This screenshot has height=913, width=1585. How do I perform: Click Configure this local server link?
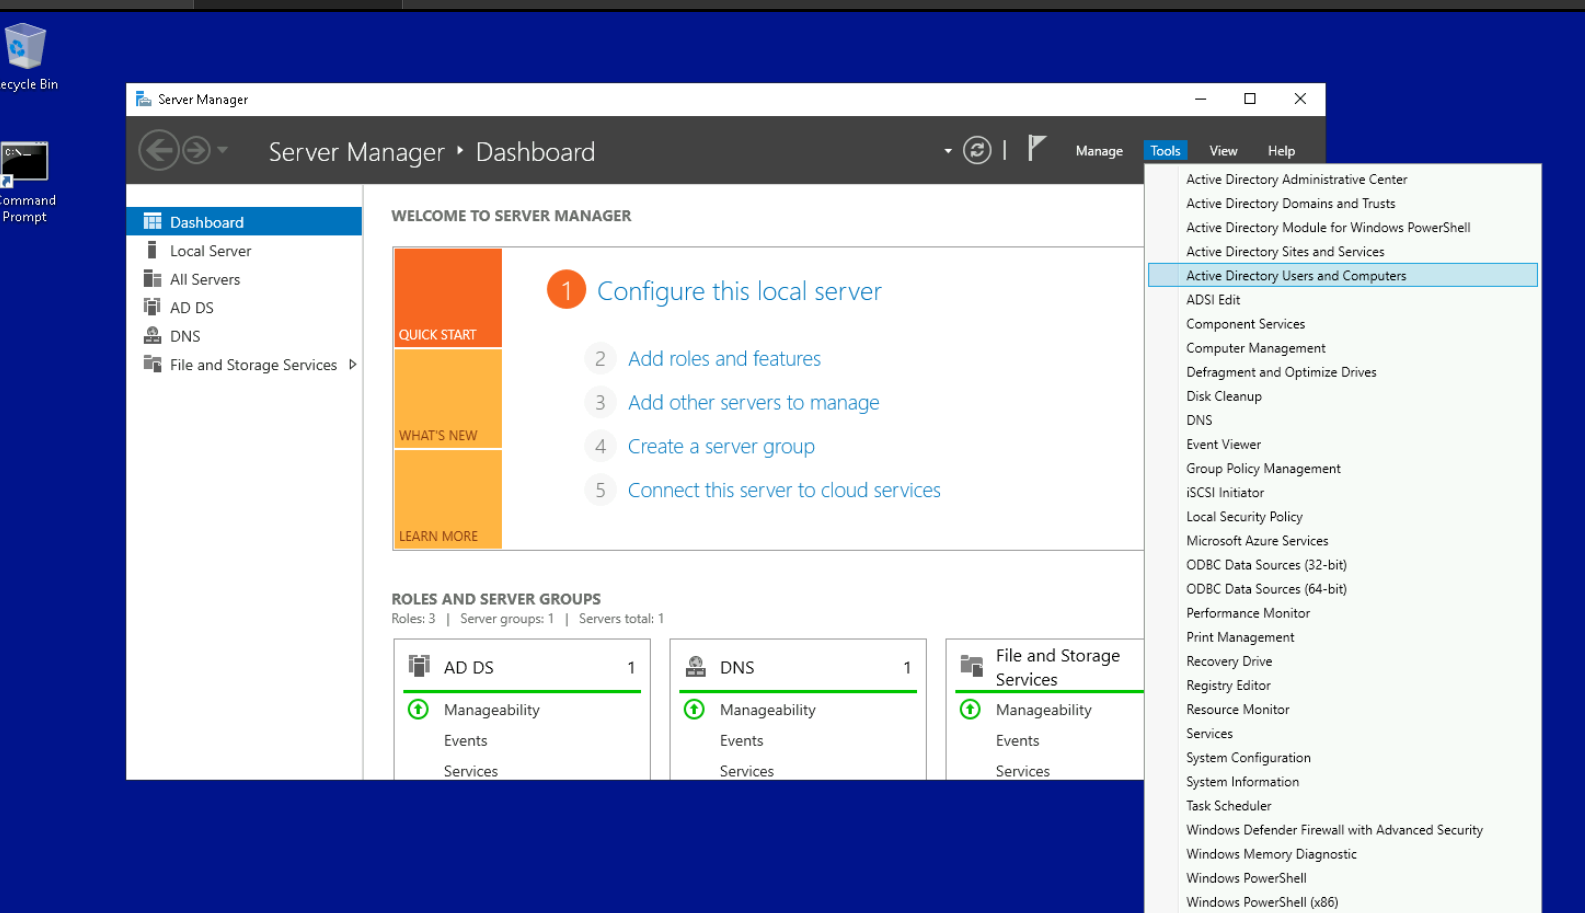(x=739, y=291)
